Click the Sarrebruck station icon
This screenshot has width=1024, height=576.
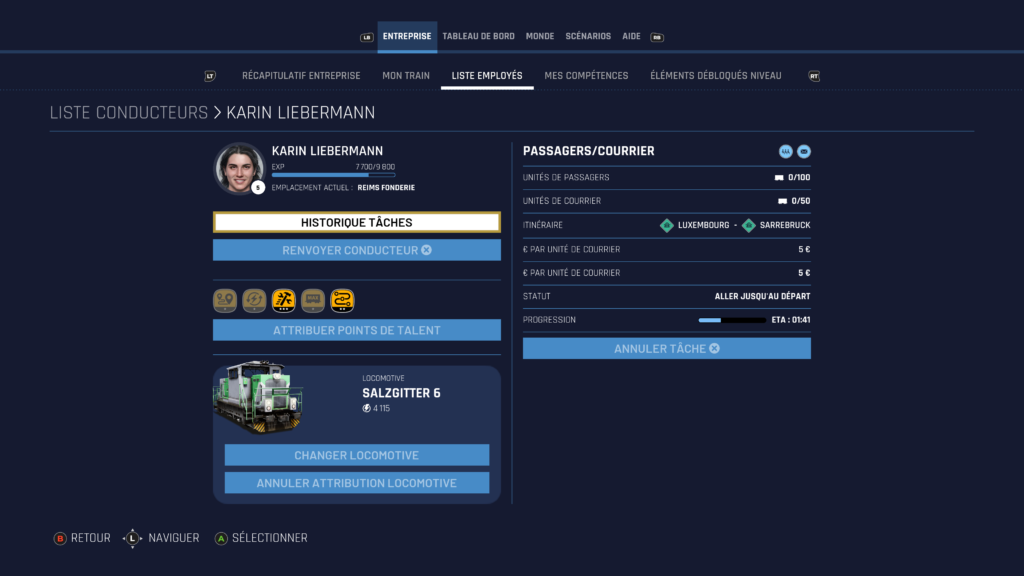[x=748, y=225]
